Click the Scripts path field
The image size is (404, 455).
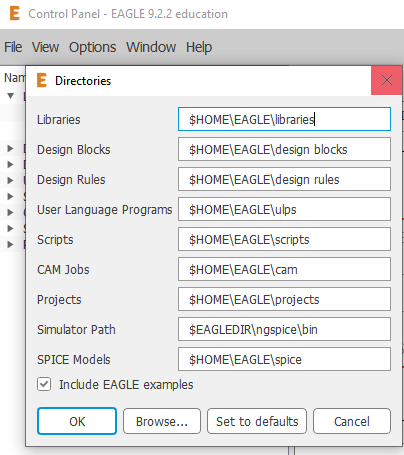coord(284,239)
